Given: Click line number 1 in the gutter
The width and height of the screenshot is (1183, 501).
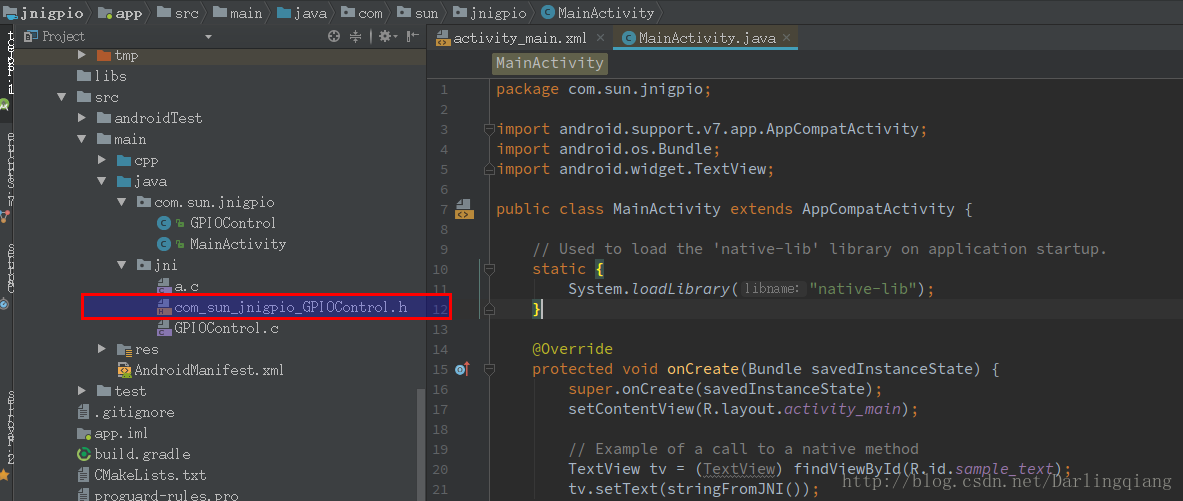Looking at the screenshot, I should pos(444,89).
